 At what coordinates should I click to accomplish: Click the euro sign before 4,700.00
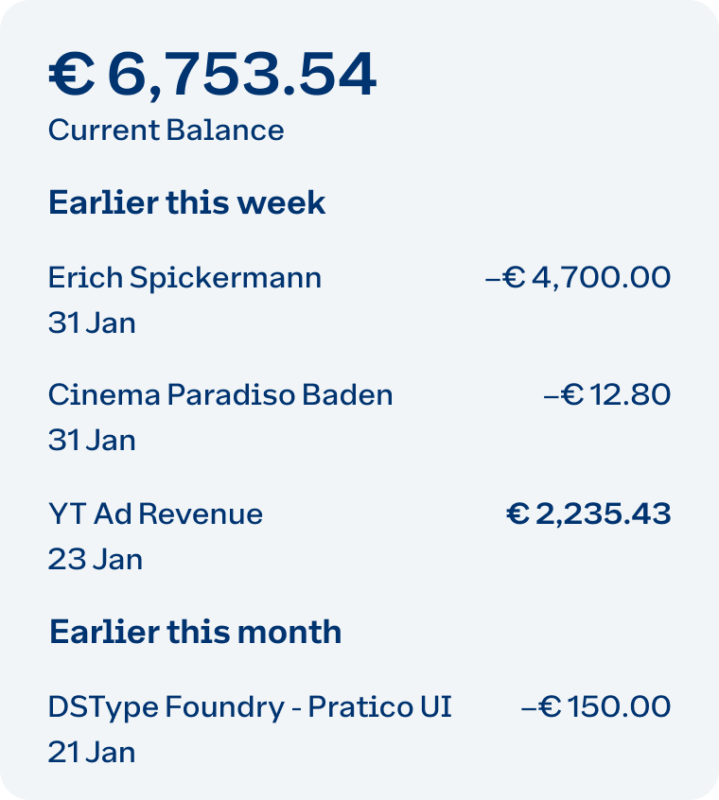coord(514,277)
